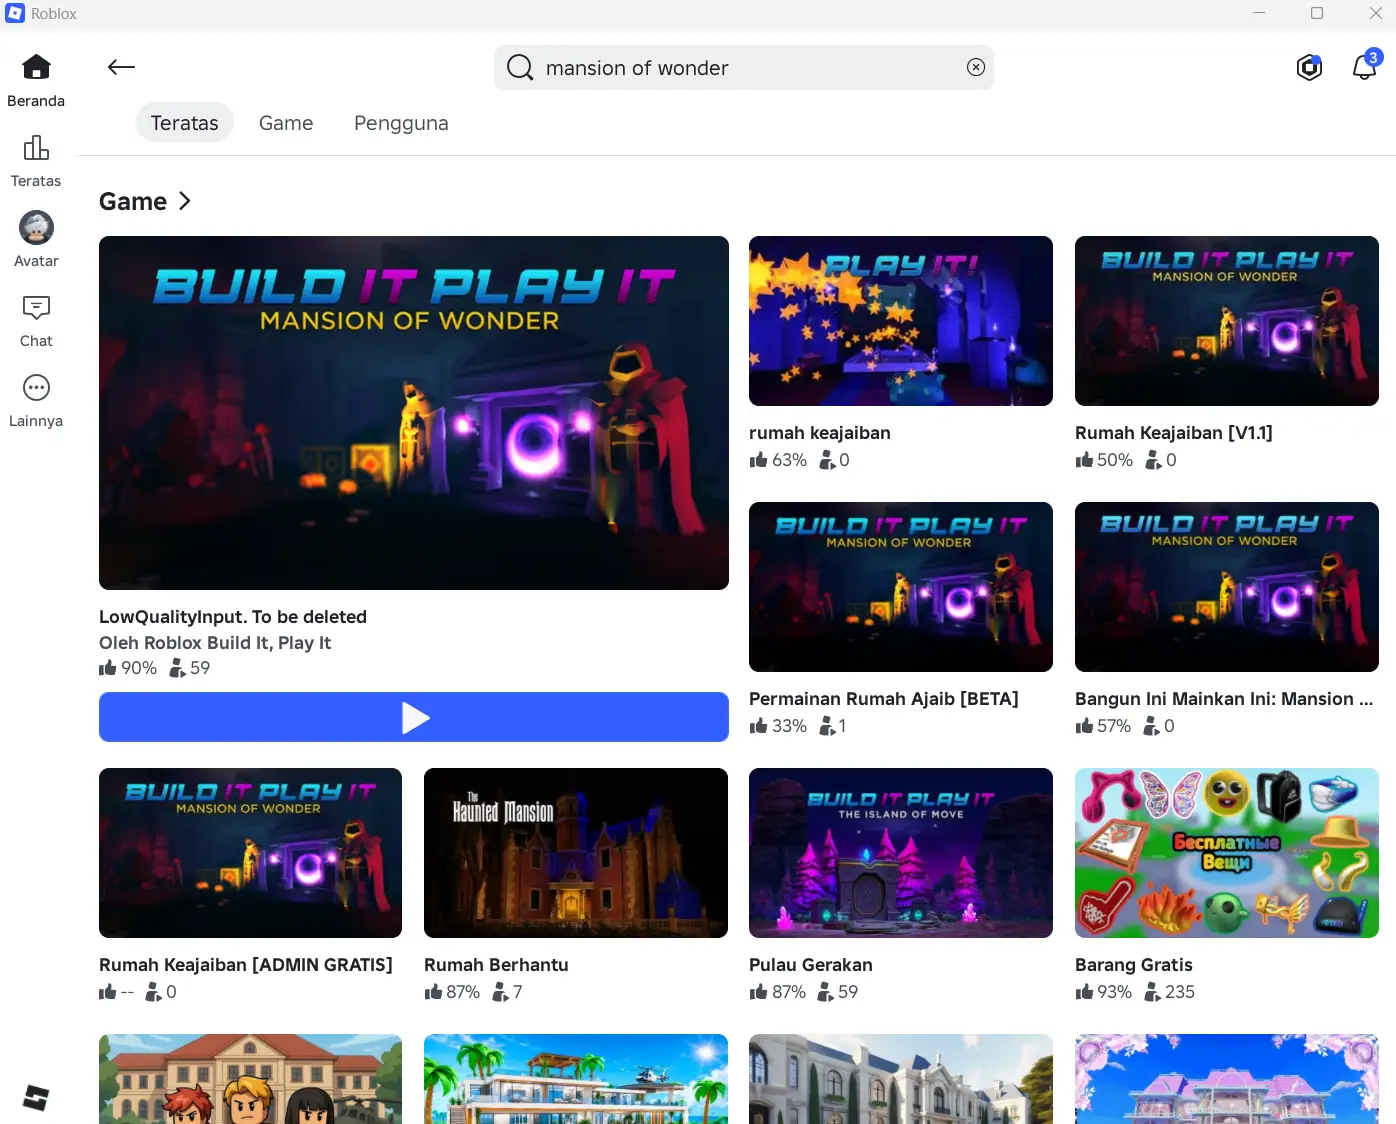Image resolution: width=1396 pixels, height=1124 pixels.
Task: Click the Rumah Keajaiban [V1.1] title
Action: click(x=1174, y=433)
